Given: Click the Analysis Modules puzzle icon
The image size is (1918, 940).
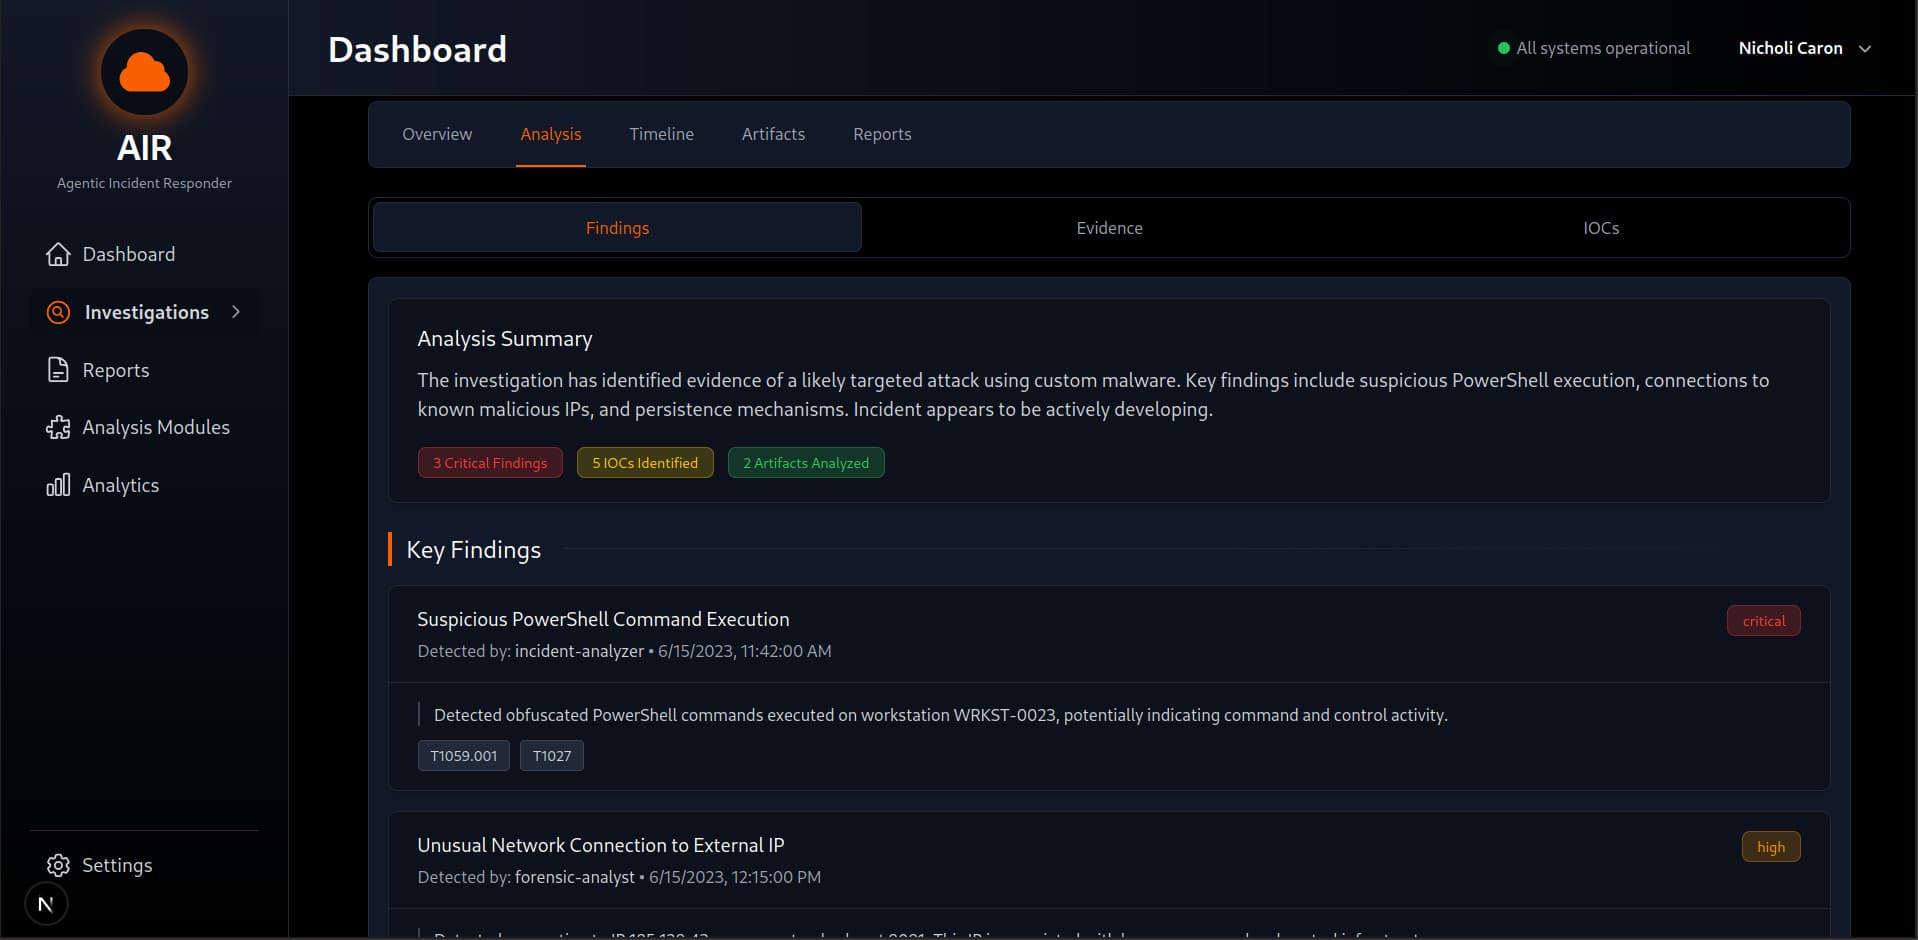Looking at the screenshot, I should click(58, 427).
